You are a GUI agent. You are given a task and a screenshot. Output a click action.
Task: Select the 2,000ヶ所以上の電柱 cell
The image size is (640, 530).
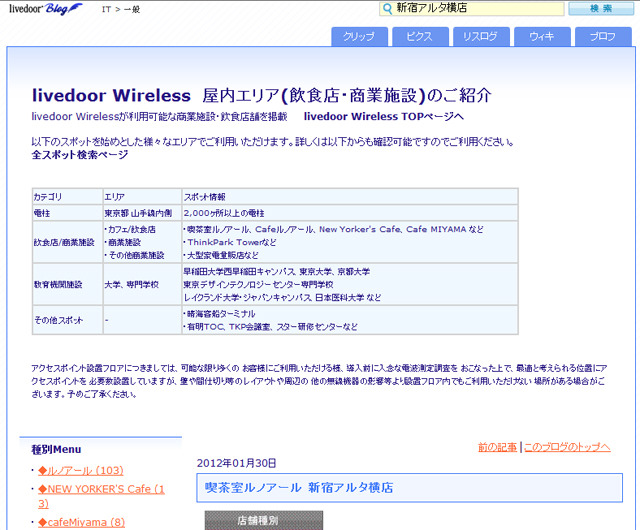click(350, 213)
